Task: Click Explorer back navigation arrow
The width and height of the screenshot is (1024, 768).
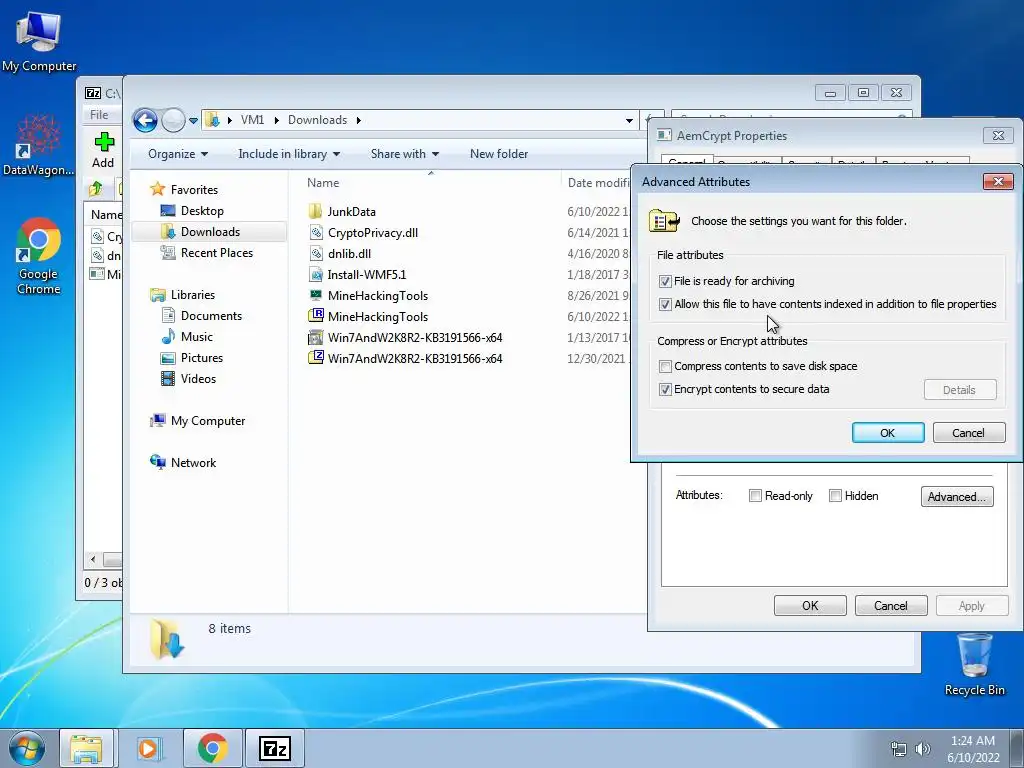Action: [145, 120]
